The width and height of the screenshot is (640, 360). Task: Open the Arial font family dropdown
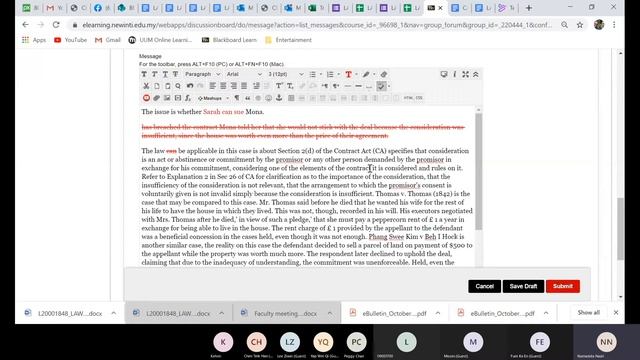click(244, 74)
